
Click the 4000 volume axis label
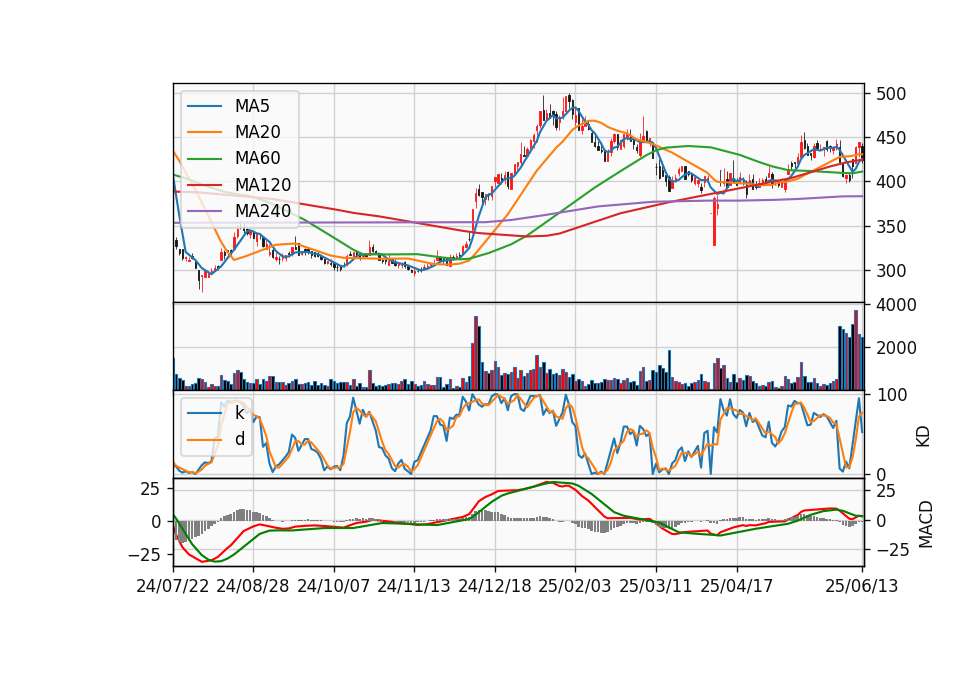click(x=896, y=305)
